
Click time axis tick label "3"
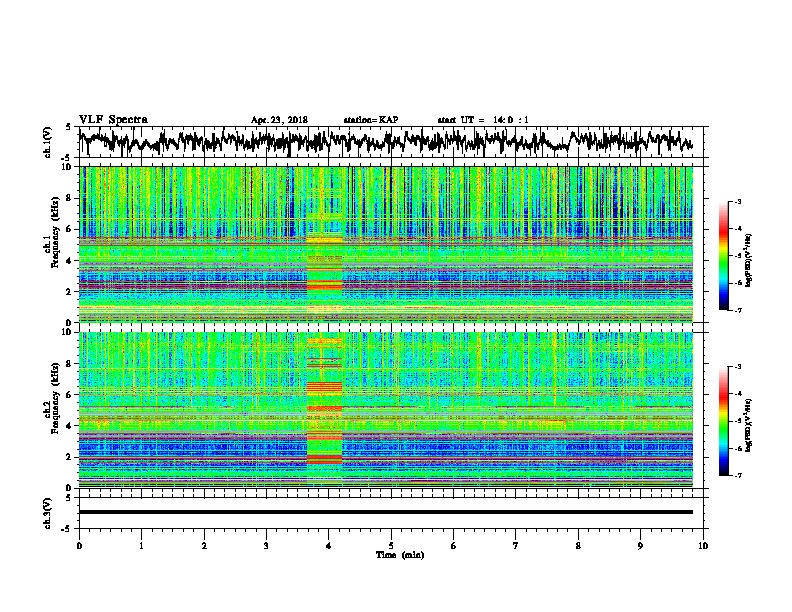point(266,546)
